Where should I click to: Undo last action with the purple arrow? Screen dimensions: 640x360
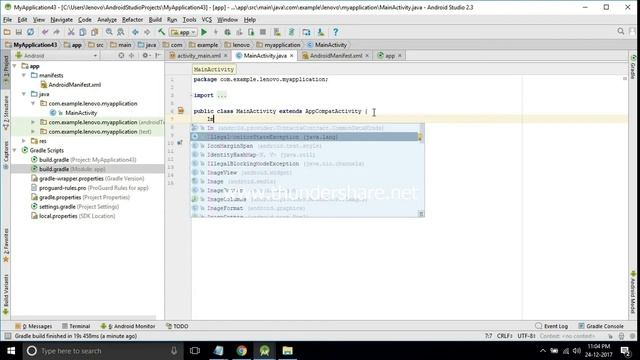[x=44, y=32]
